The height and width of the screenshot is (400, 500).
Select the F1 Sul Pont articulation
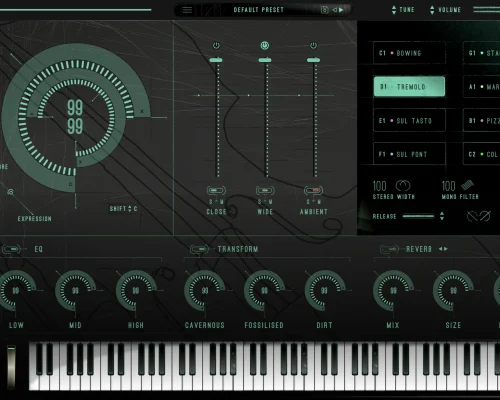pos(409,154)
